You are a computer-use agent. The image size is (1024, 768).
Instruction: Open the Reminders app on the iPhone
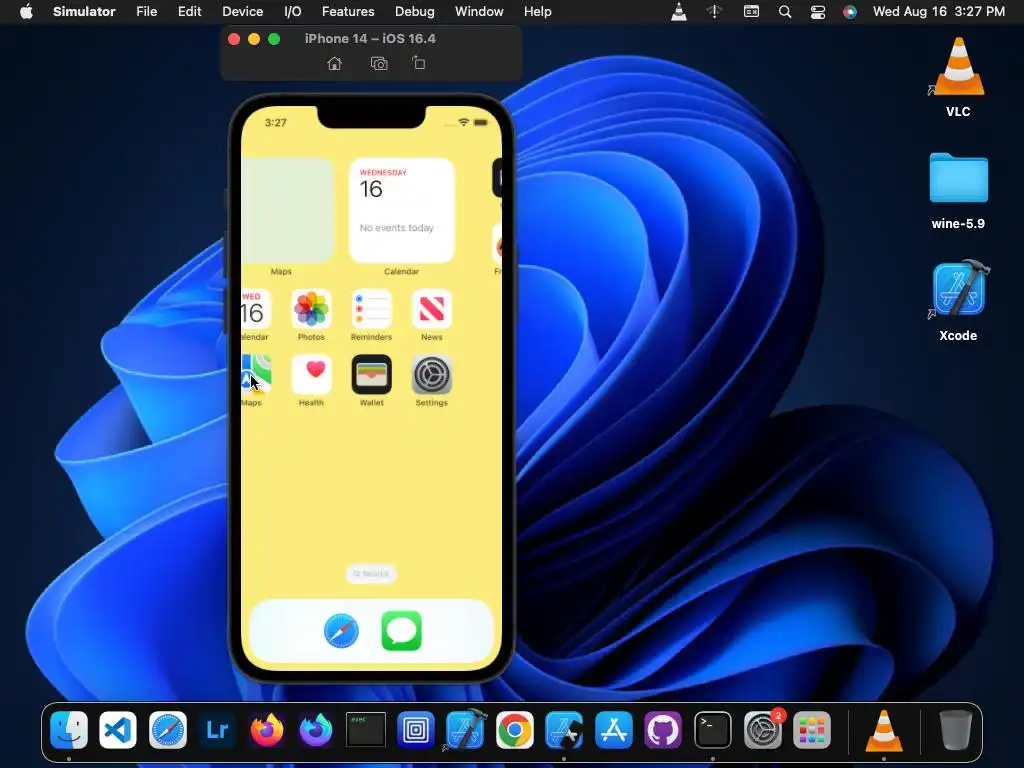372,309
